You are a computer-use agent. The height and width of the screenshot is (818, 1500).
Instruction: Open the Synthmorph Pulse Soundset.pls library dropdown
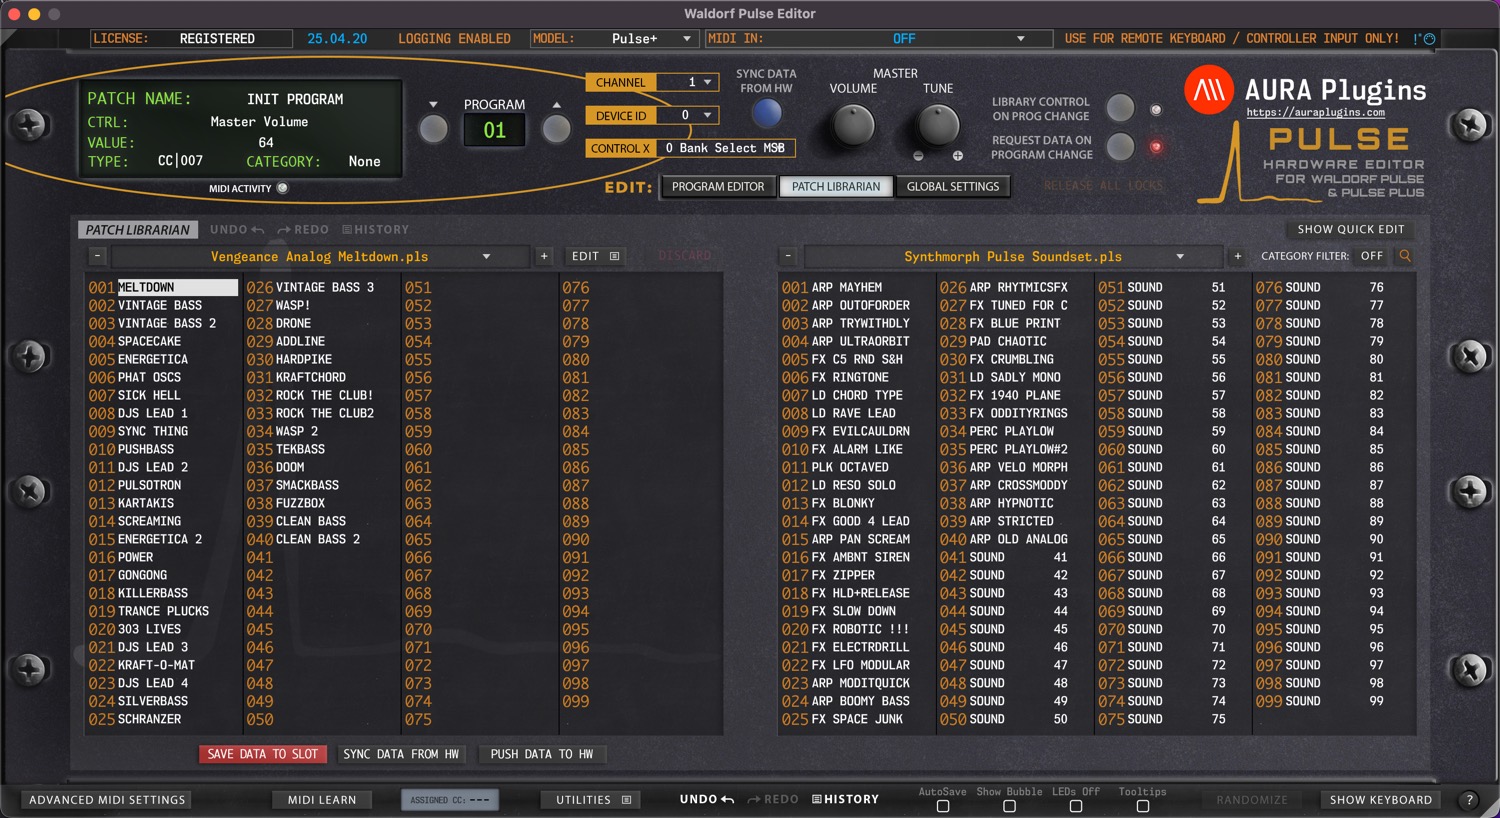pos(1013,257)
